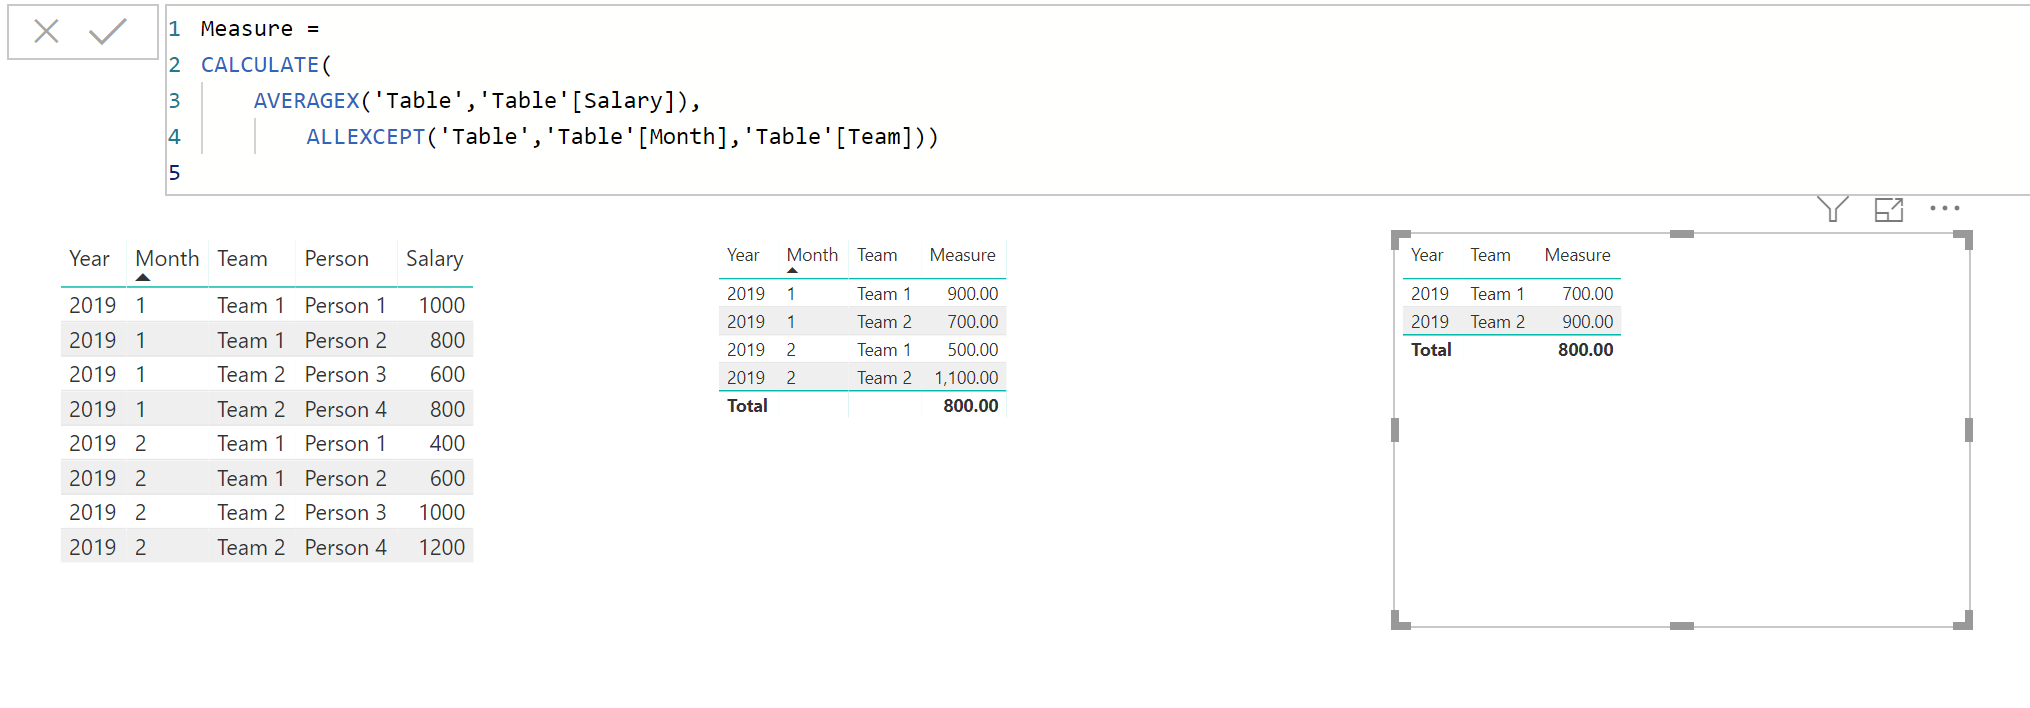Click Team 2 in right table

pos(1497,322)
